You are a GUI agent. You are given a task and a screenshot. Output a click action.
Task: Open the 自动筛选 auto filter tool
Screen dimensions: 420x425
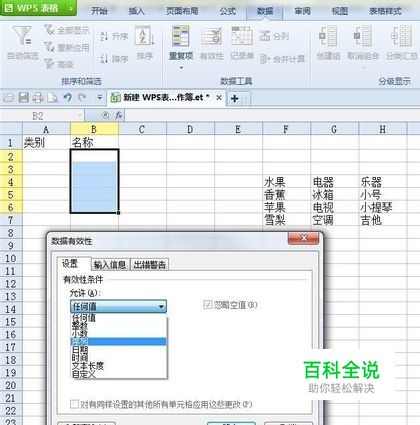pos(22,43)
